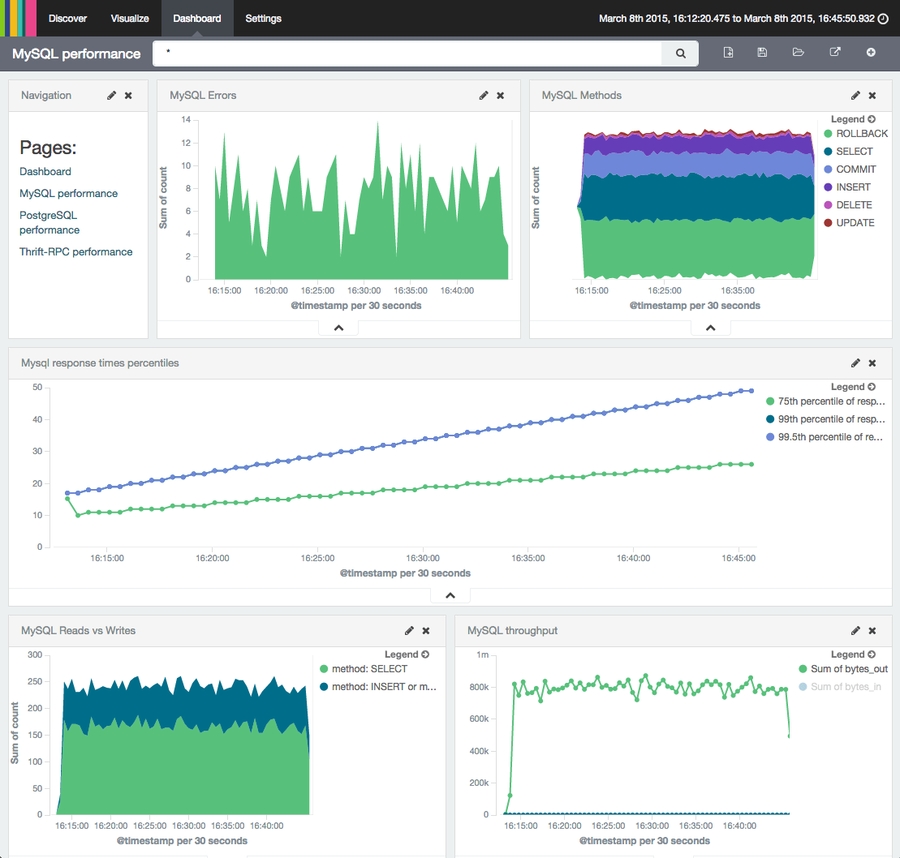
Task: Click inside the query search field
Action: pyautogui.click(x=400, y=52)
